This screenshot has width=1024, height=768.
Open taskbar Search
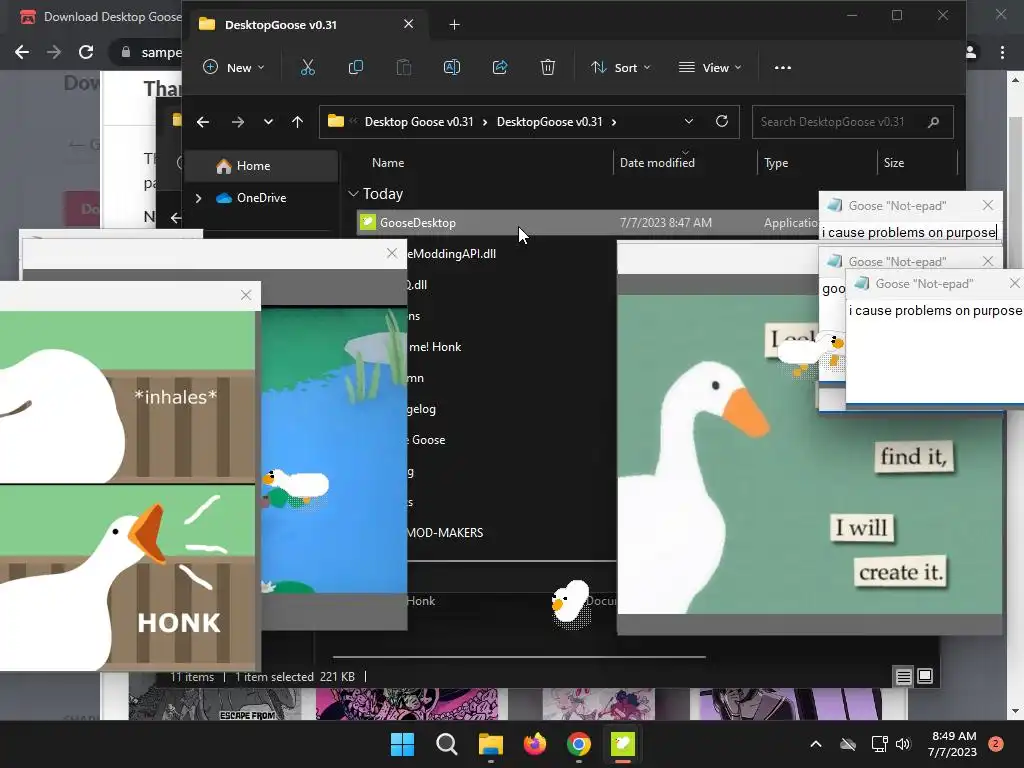tap(447, 744)
